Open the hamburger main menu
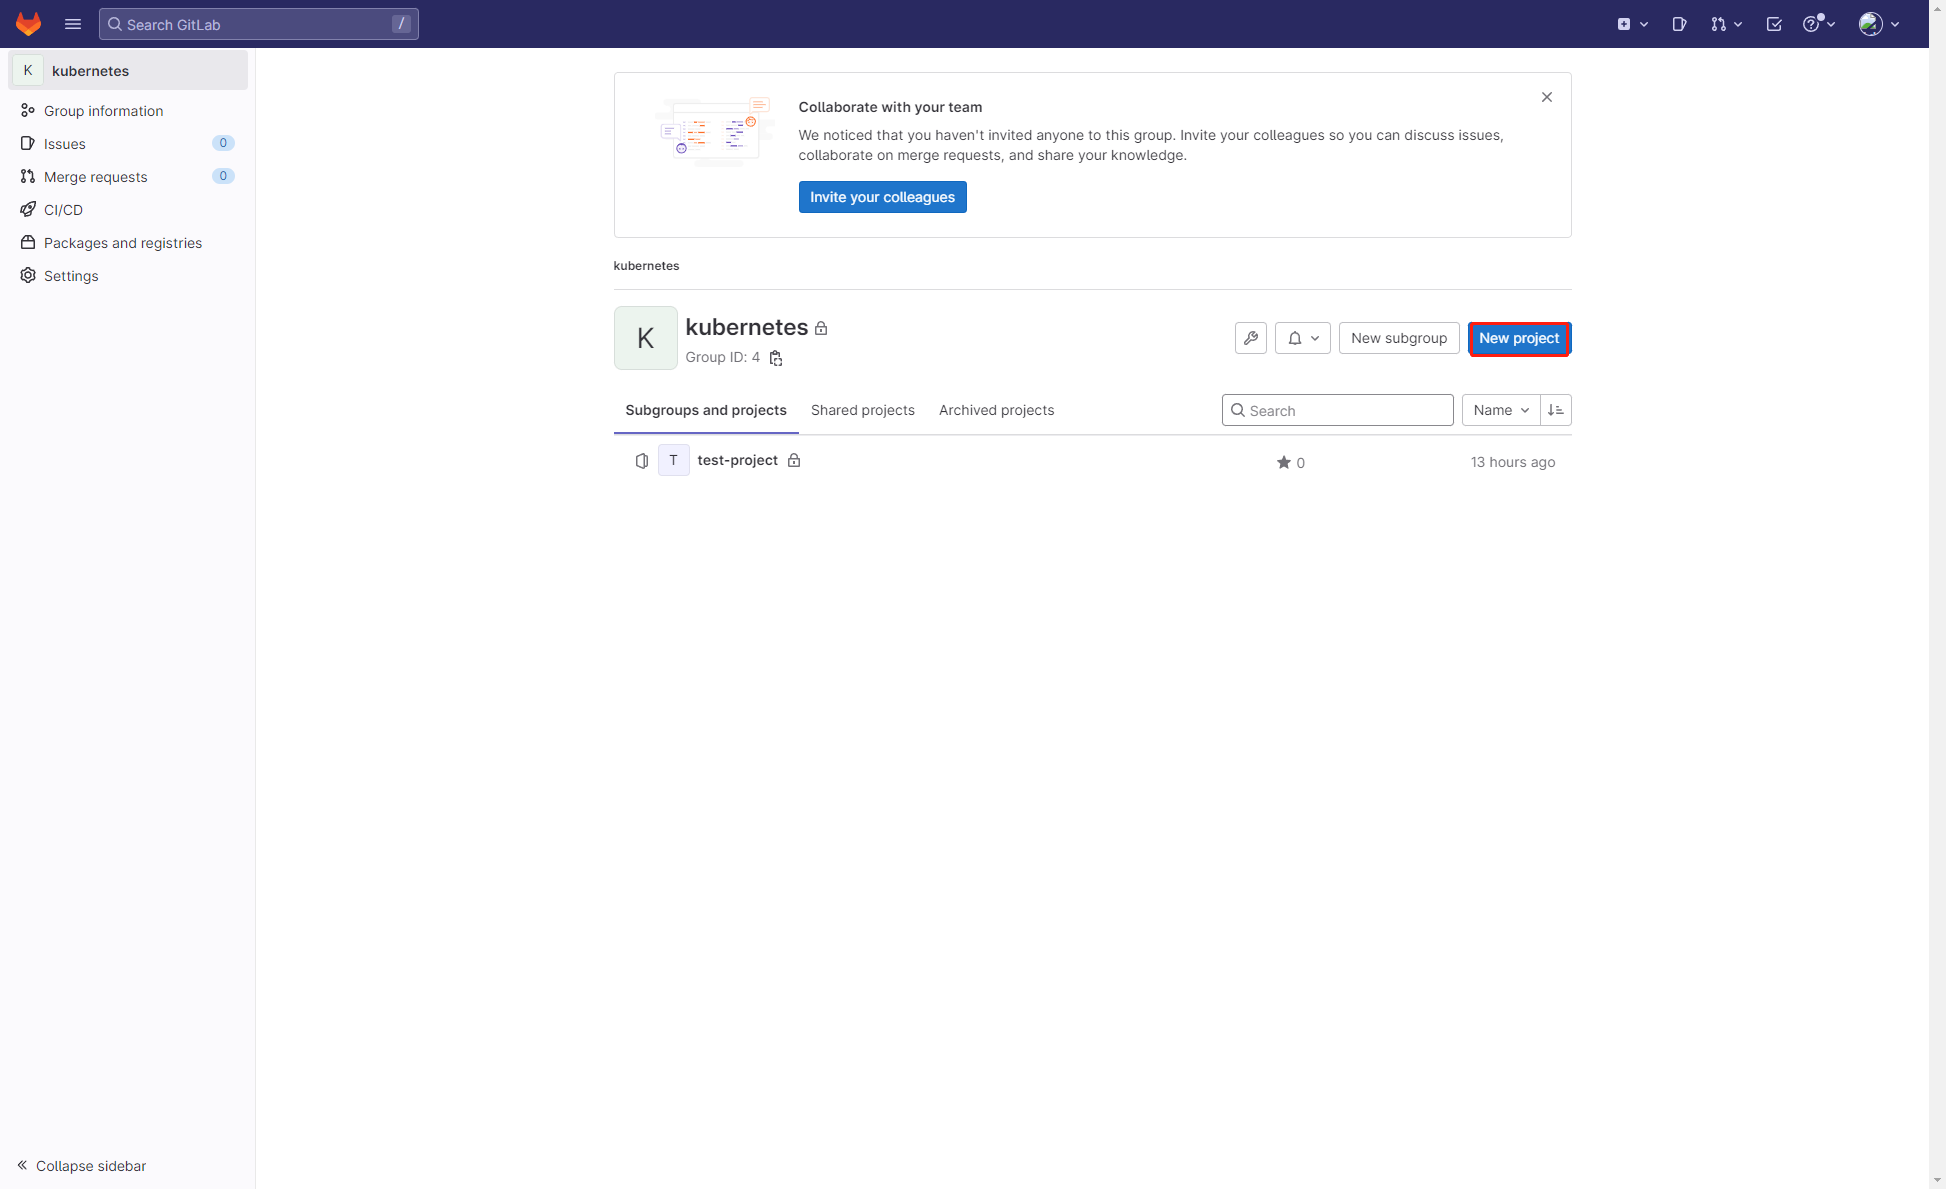This screenshot has width=1946, height=1189. (73, 24)
